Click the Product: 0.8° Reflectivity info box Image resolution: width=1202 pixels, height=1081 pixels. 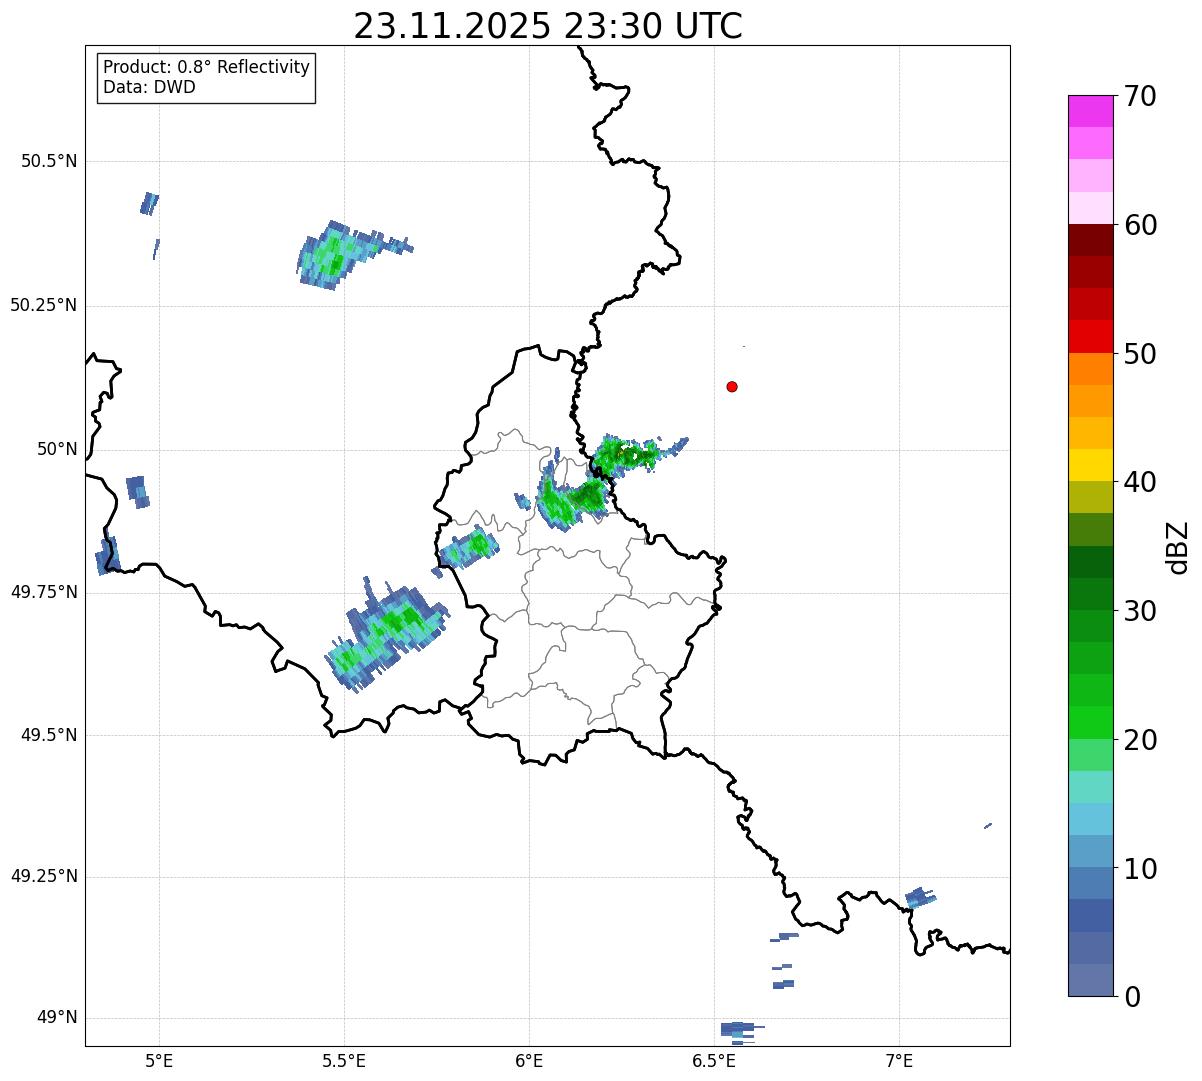coord(207,77)
